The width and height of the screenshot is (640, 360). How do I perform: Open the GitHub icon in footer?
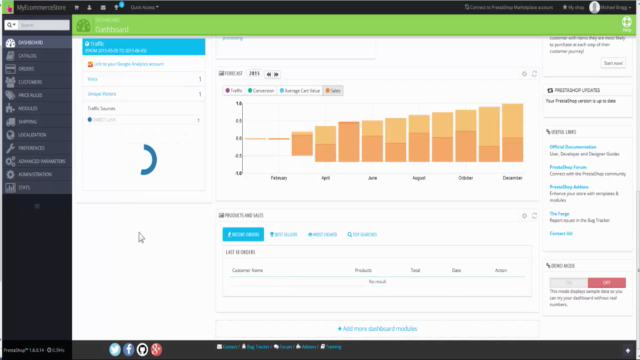click(x=142, y=349)
